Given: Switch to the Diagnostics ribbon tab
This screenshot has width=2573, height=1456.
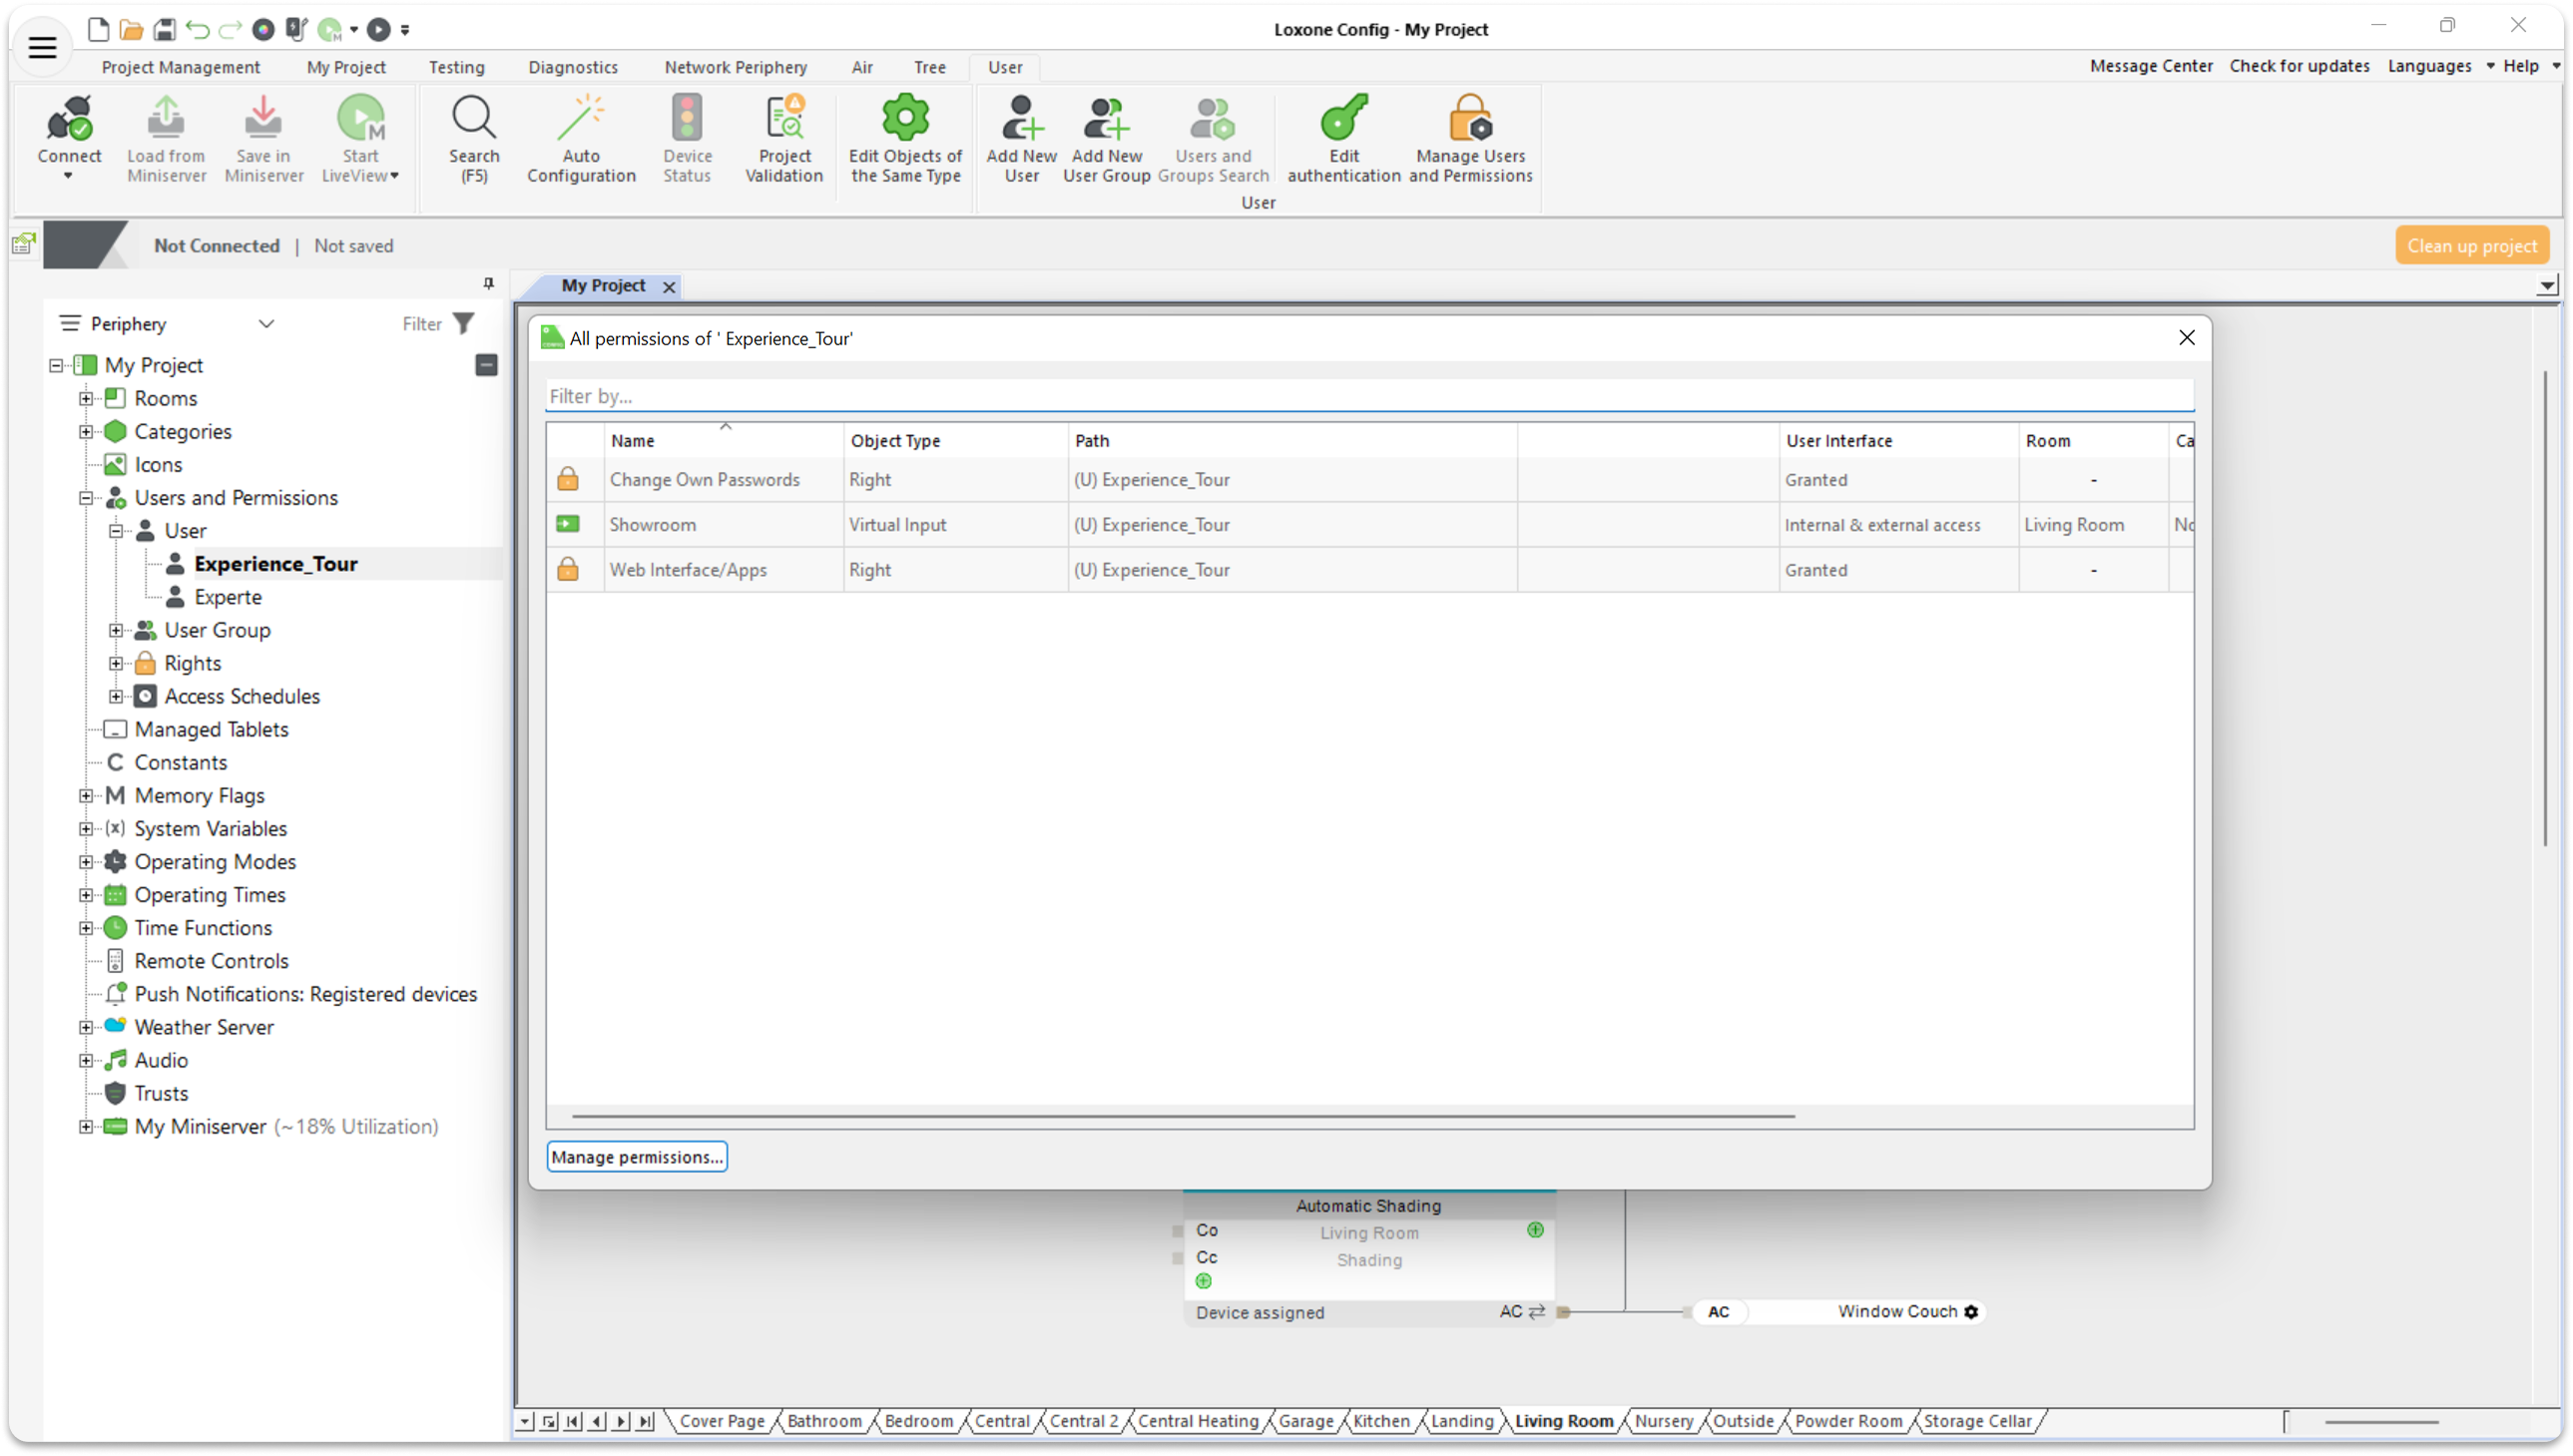Looking at the screenshot, I should point(573,67).
